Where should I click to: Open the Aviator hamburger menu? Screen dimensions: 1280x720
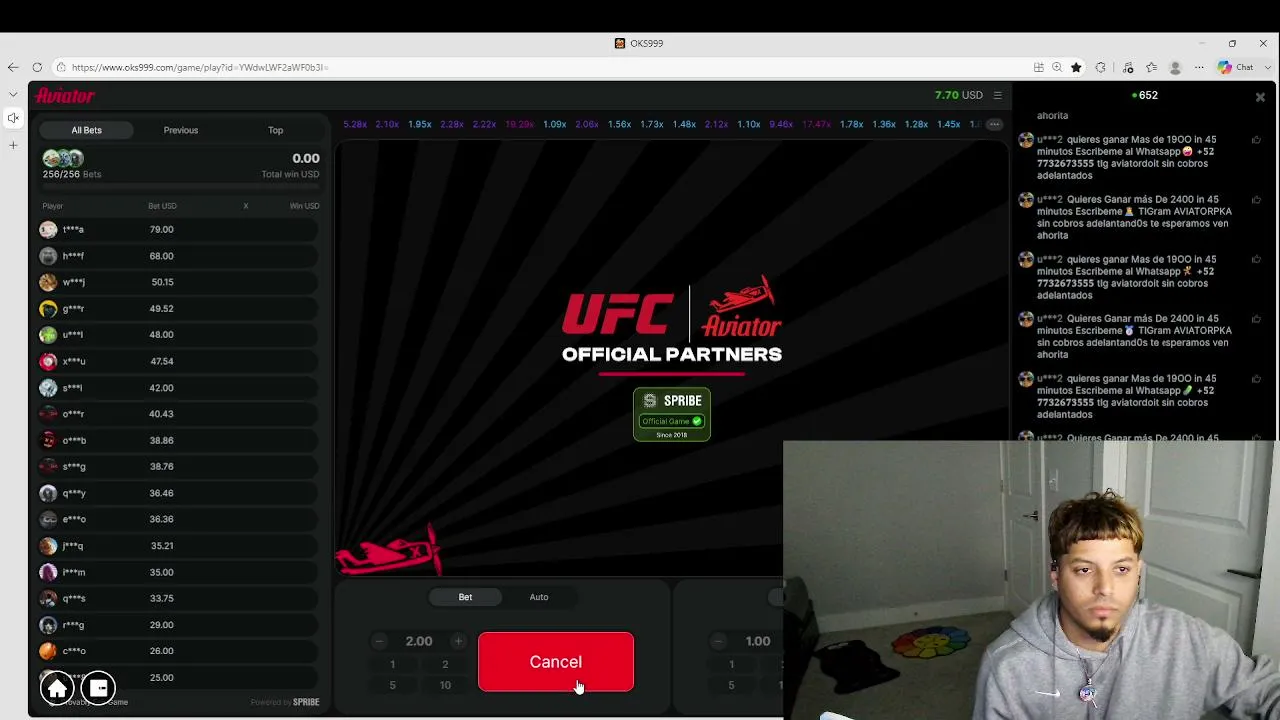click(x=997, y=95)
